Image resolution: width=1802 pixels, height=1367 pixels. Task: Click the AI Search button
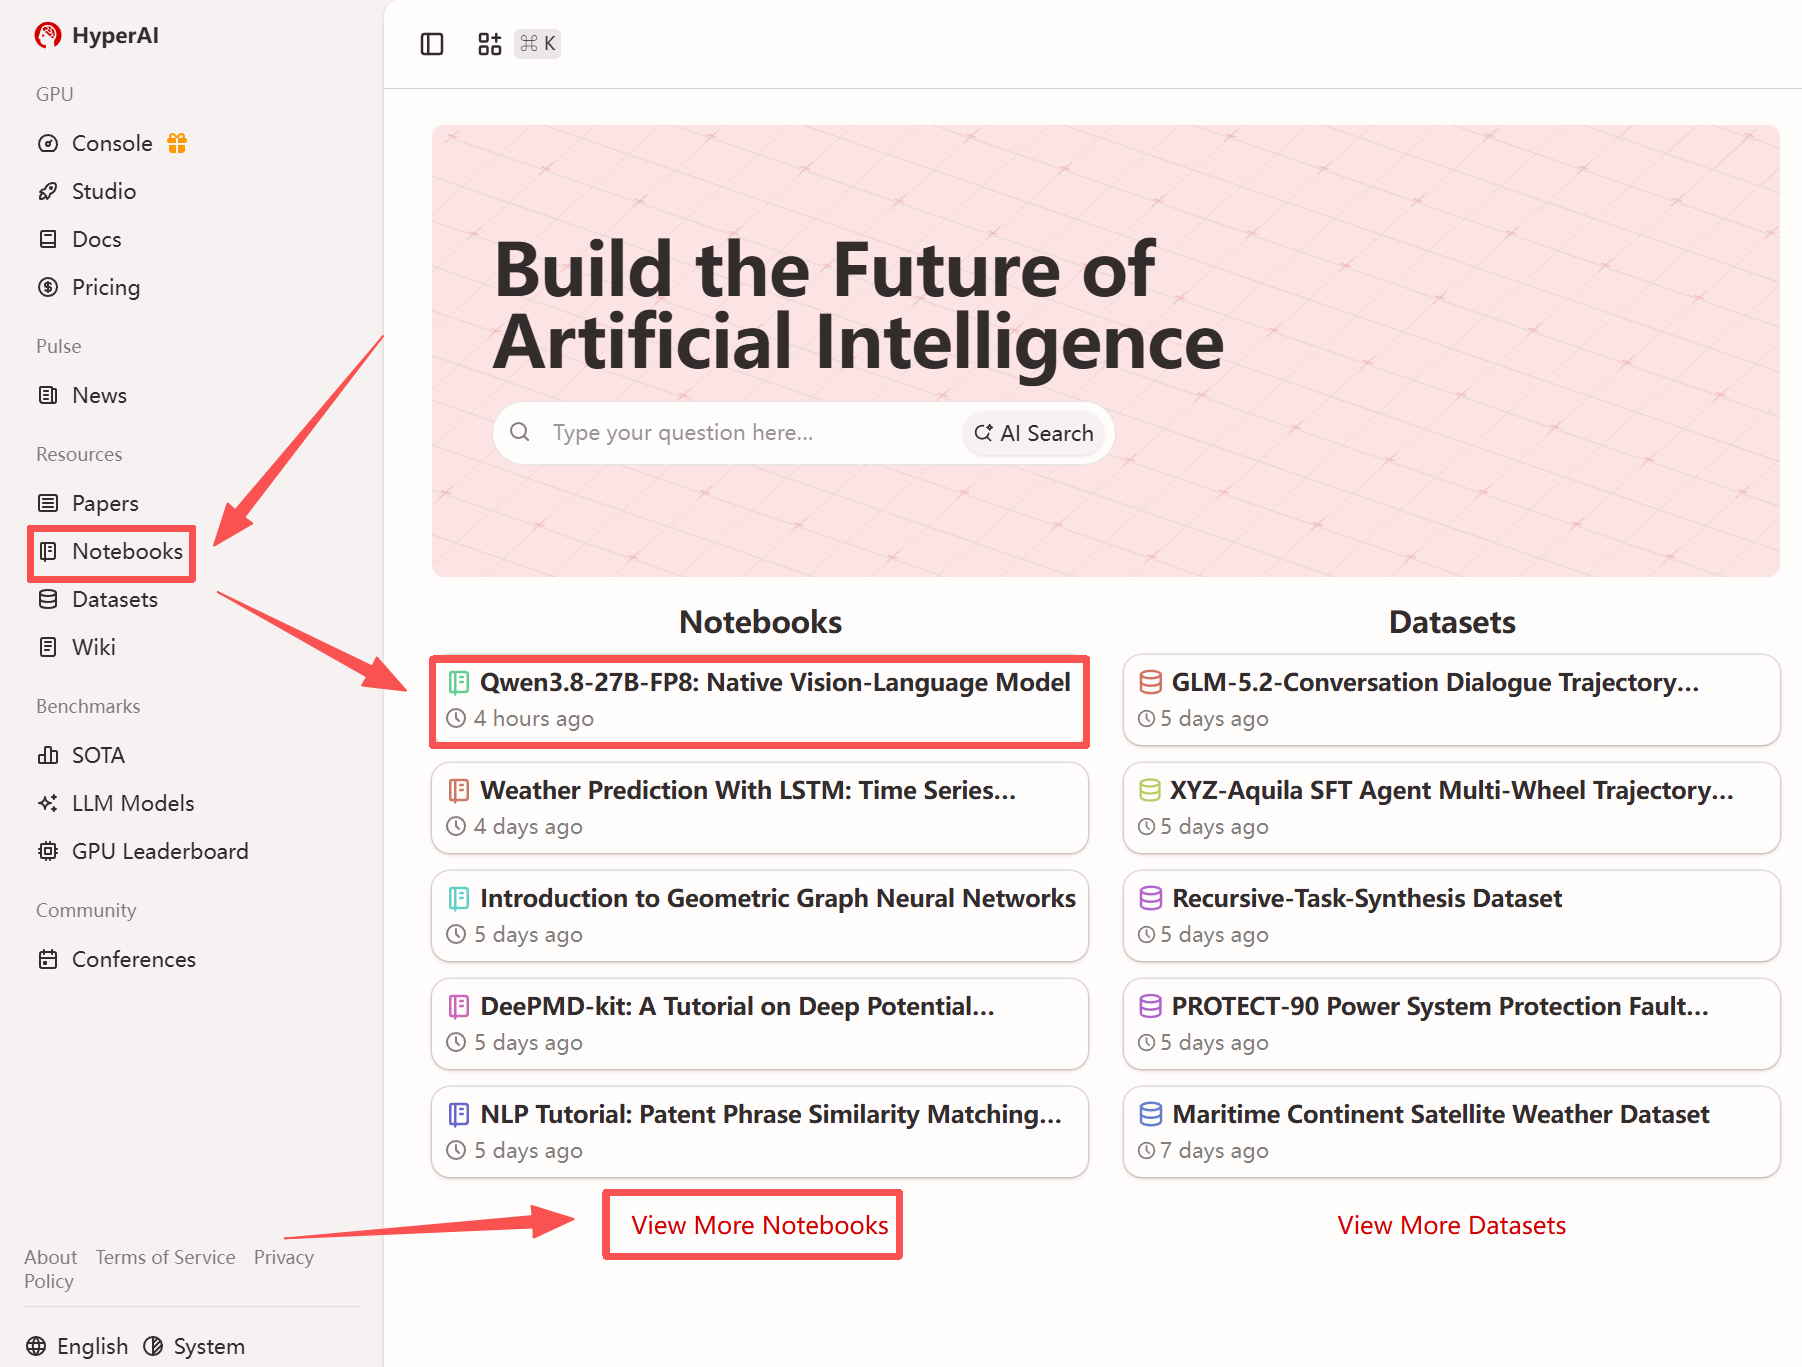(x=1034, y=433)
